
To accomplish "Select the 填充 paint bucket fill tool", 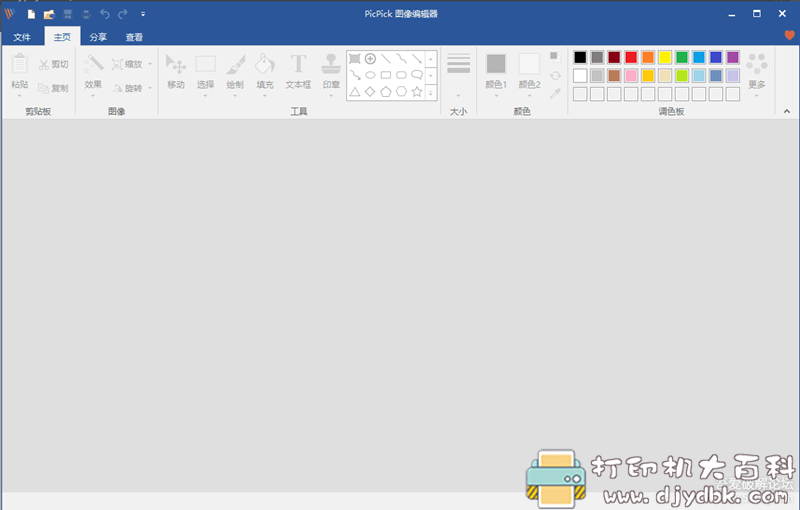I will [265, 71].
